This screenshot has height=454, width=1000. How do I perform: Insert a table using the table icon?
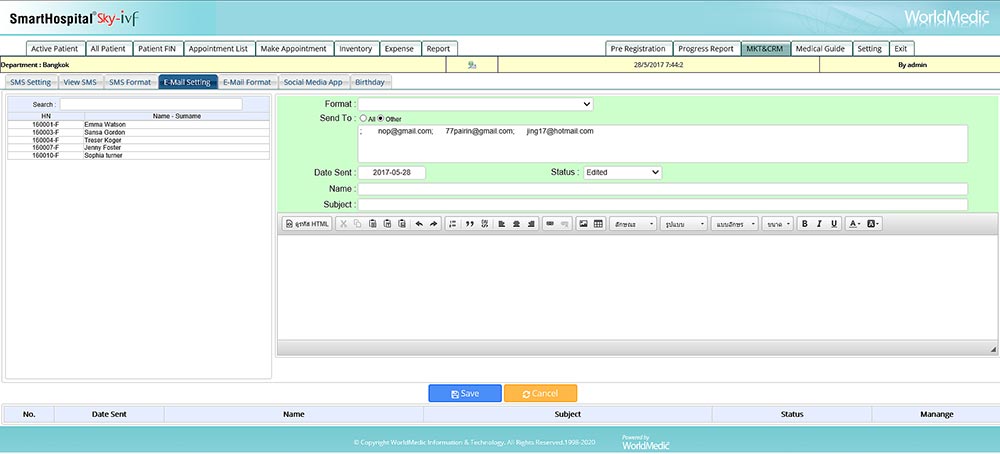click(598, 223)
